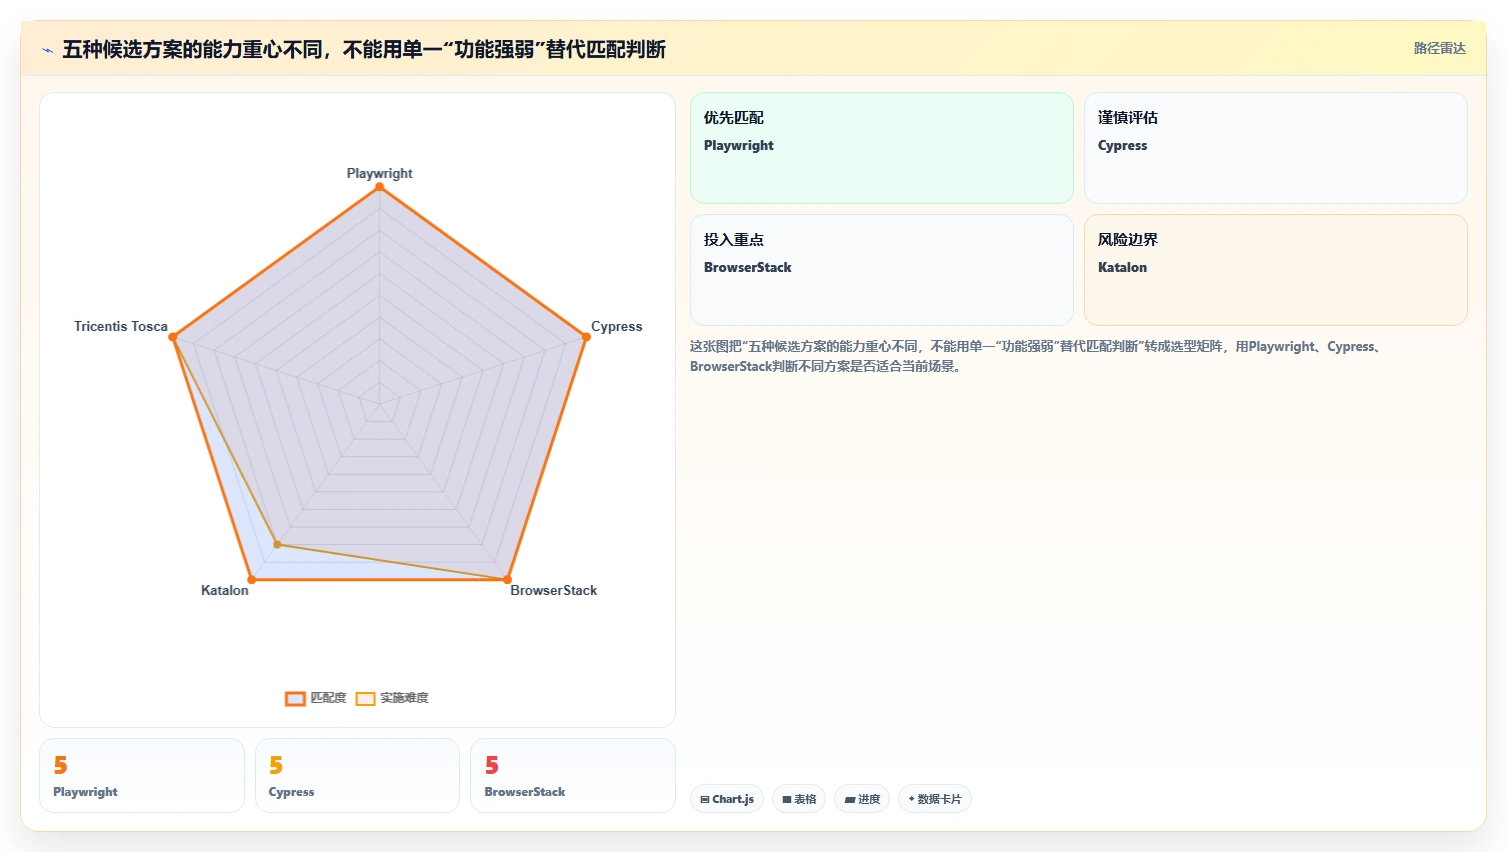Toggle the 实施难度 legend swatch
The width and height of the screenshot is (1507, 852).
click(x=365, y=698)
